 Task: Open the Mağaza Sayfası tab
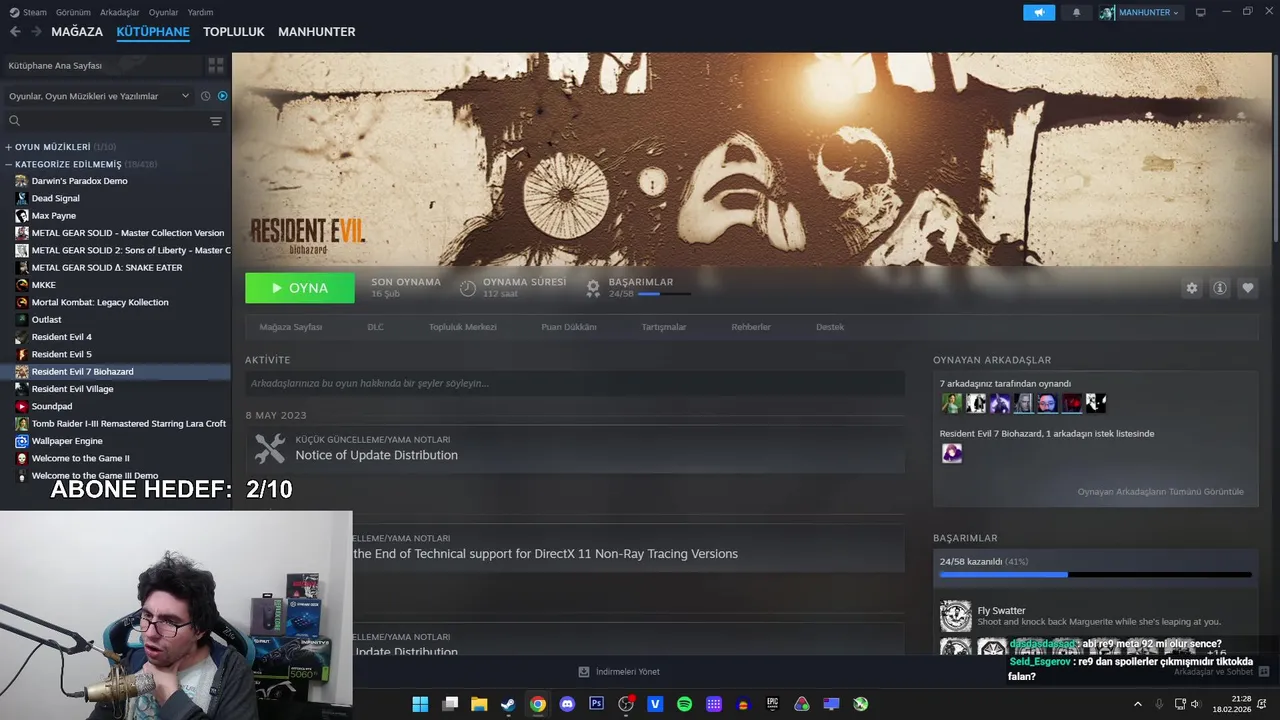[291, 327]
